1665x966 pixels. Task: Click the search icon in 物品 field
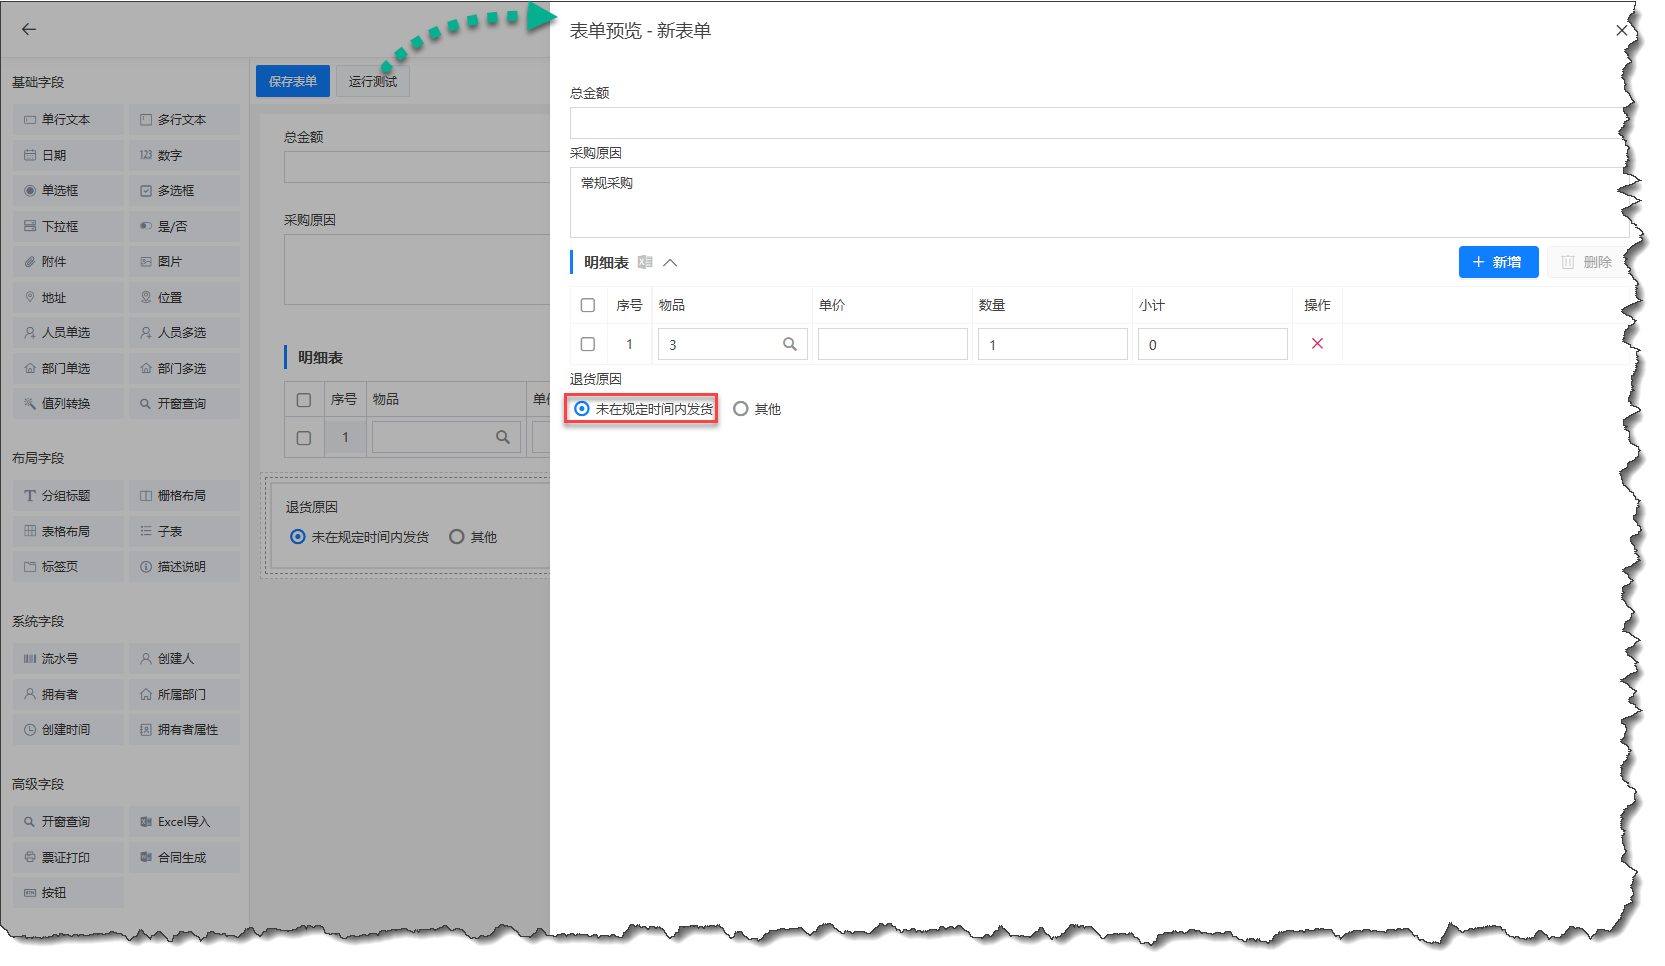pos(789,344)
